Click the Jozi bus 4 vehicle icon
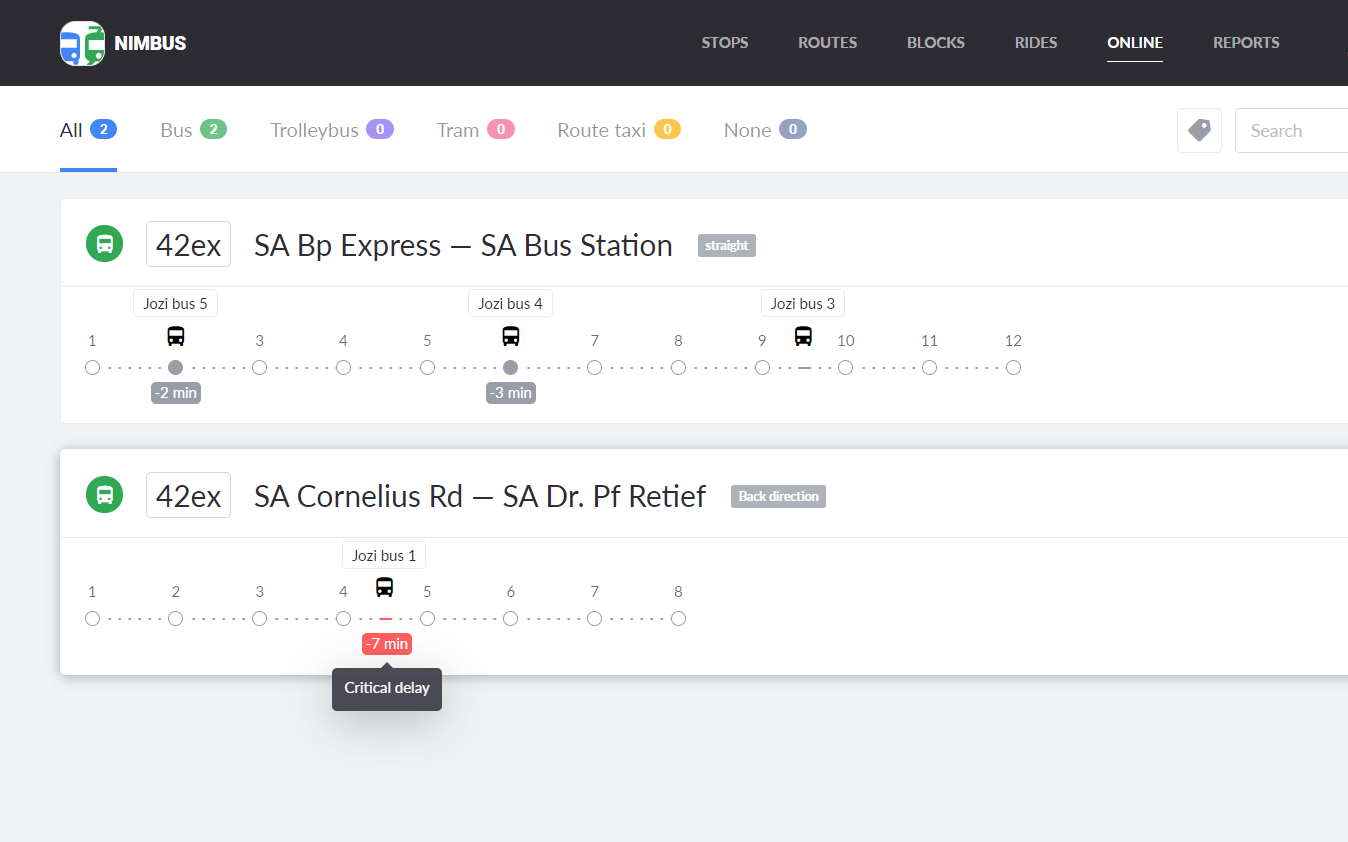This screenshot has width=1348, height=842. click(511, 336)
